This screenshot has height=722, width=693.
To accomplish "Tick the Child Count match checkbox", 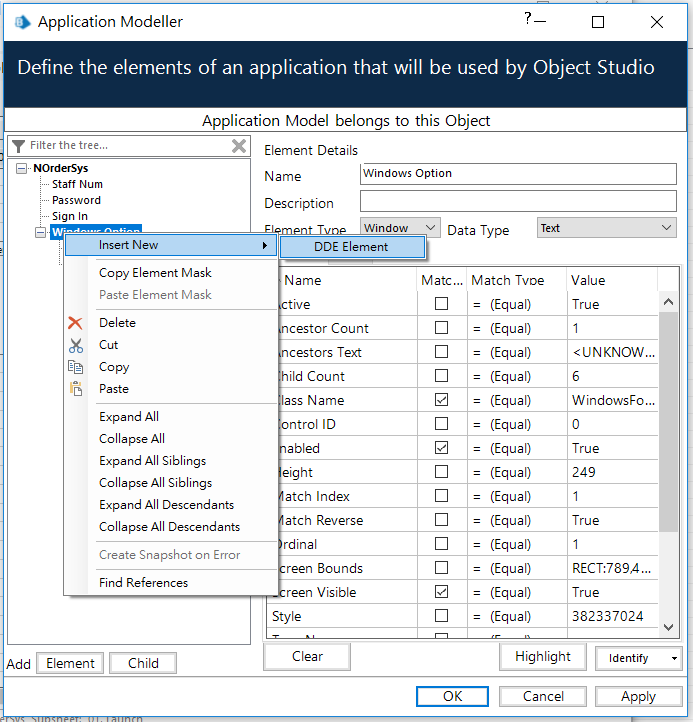I will [441, 376].
